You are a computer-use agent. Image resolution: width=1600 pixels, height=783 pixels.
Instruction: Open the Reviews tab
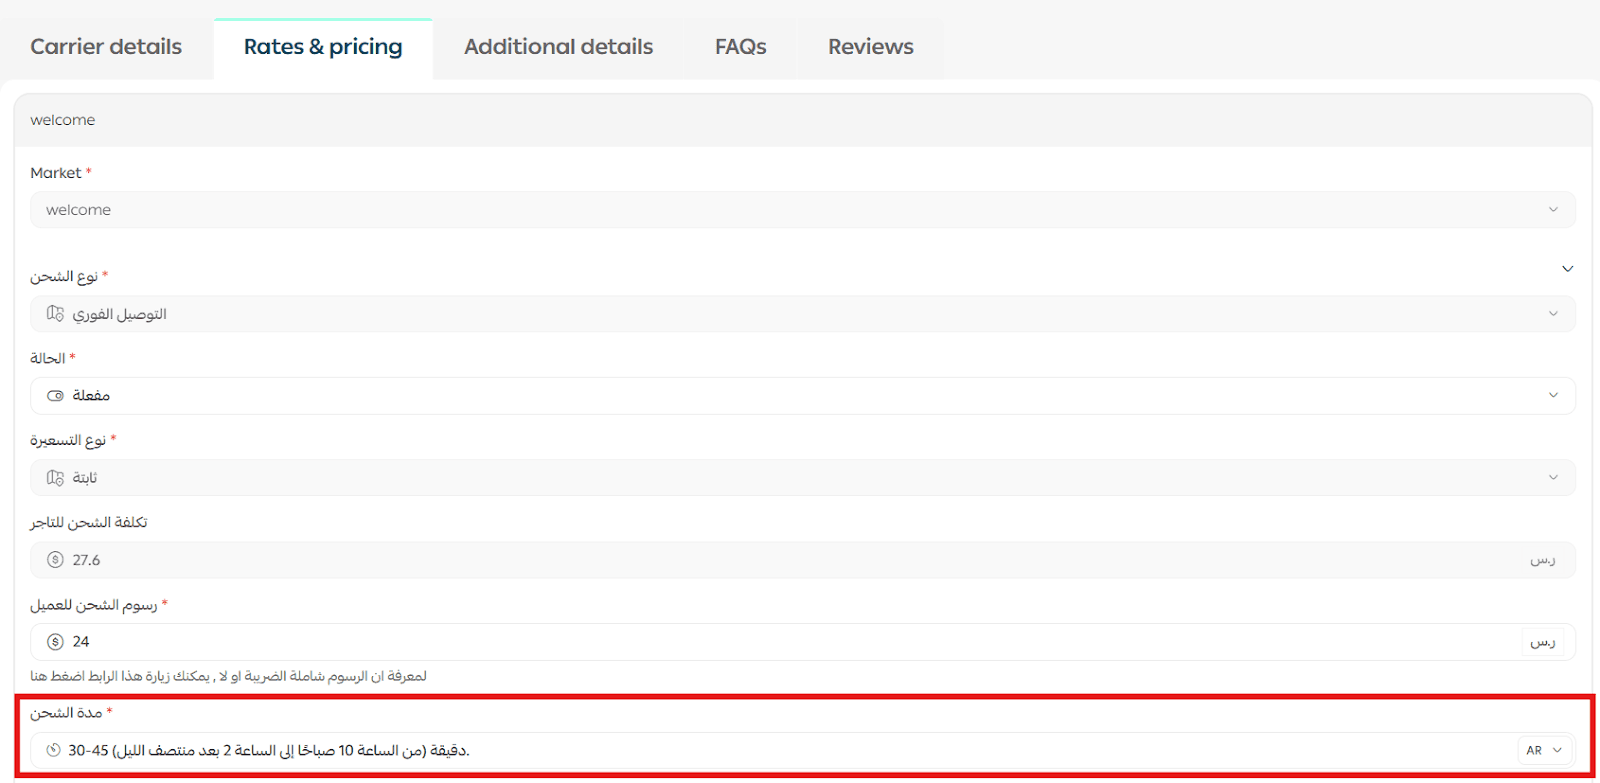(x=870, y=47)
